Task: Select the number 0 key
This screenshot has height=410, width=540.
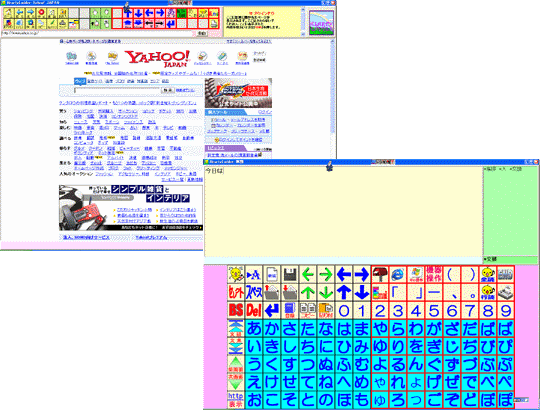Action: click(x=344, y=310)
